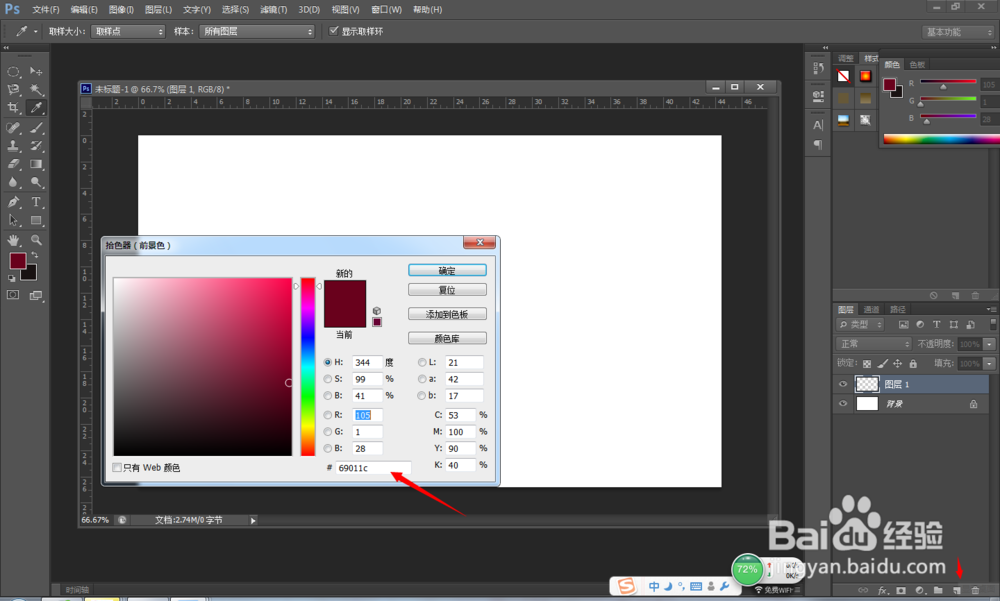Select the Horizontal Type tool

pos(36,202)
